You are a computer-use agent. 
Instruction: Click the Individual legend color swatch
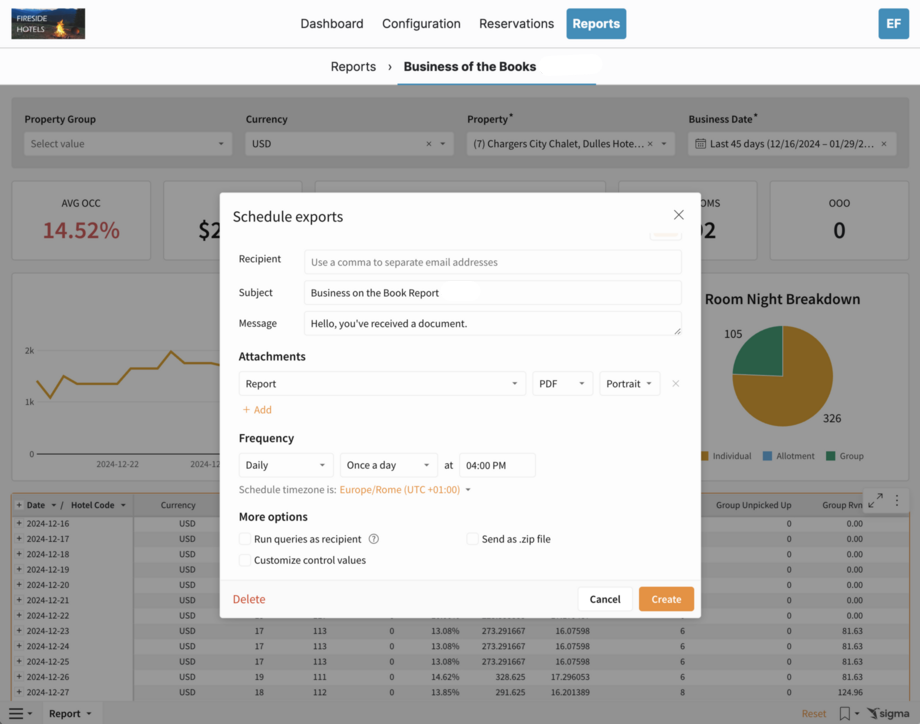[705, 456]
